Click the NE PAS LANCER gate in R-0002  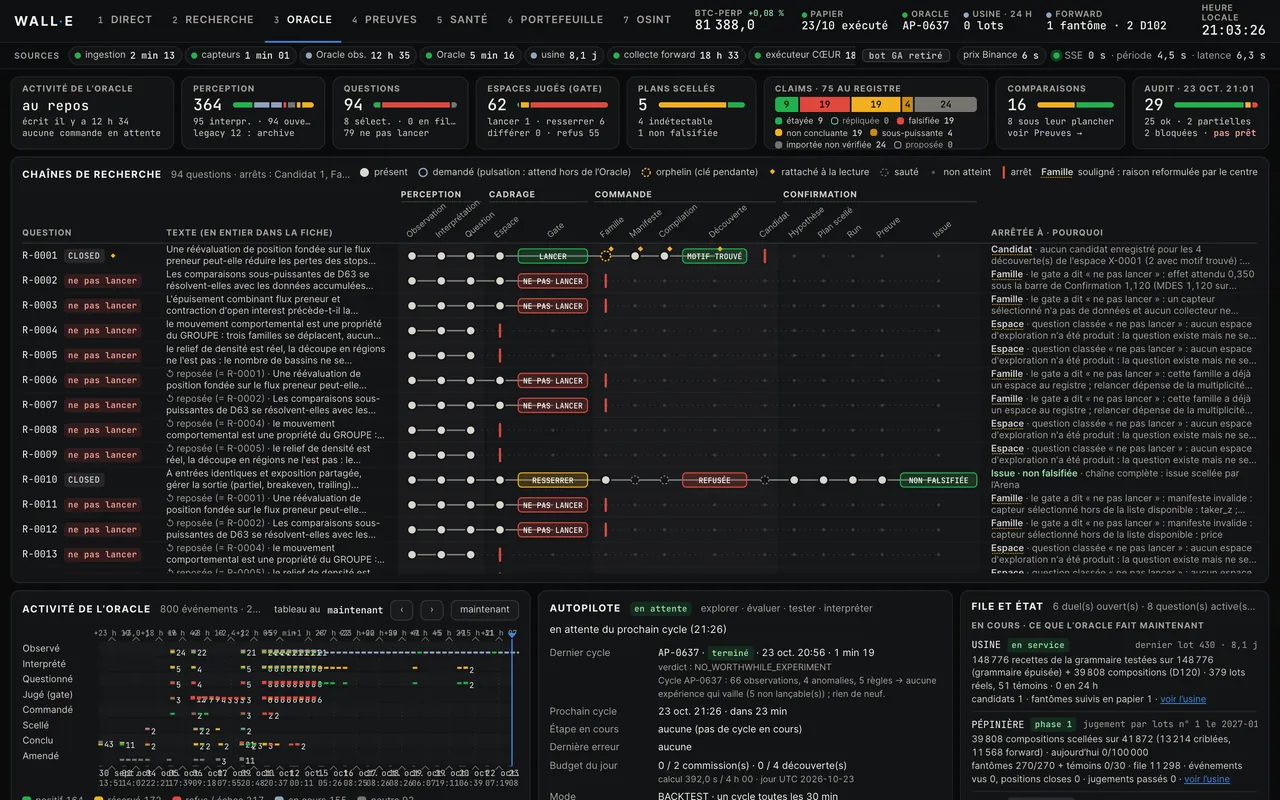(553, 281)
